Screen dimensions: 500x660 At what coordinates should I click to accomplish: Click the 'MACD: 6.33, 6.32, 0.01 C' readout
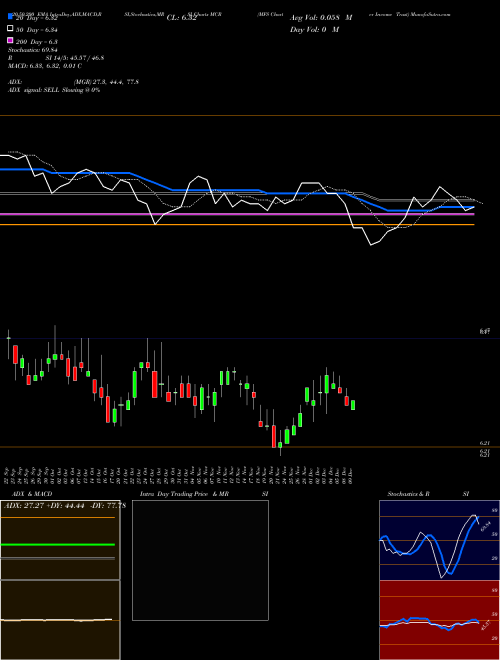click(x=45, y=66)
